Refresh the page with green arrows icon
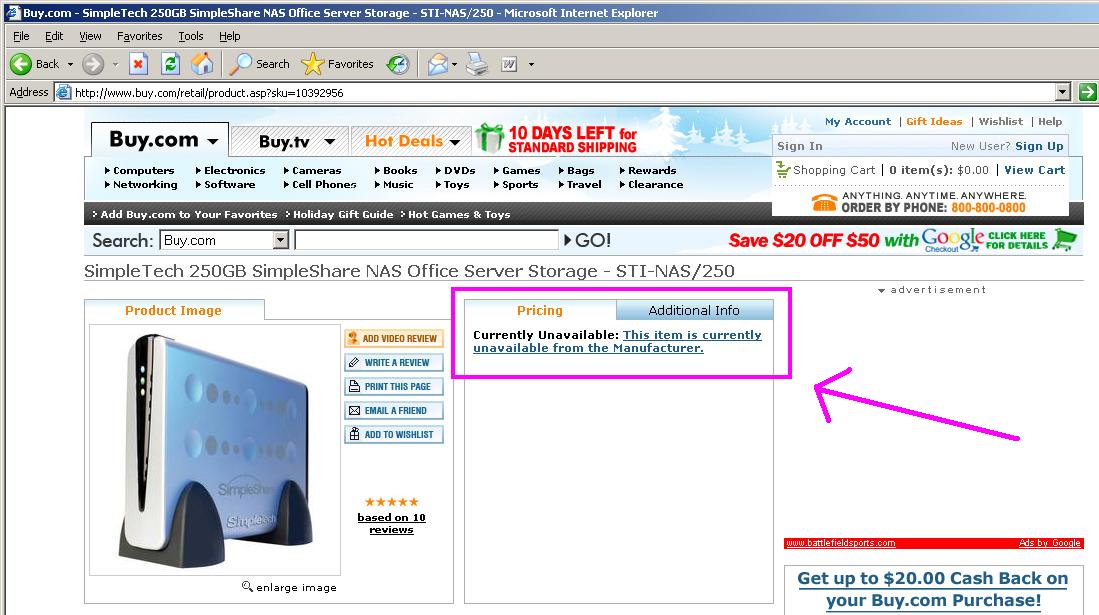Image resolution: width=1099 pixels, height=615 pixels. click(x=170, y=64)
